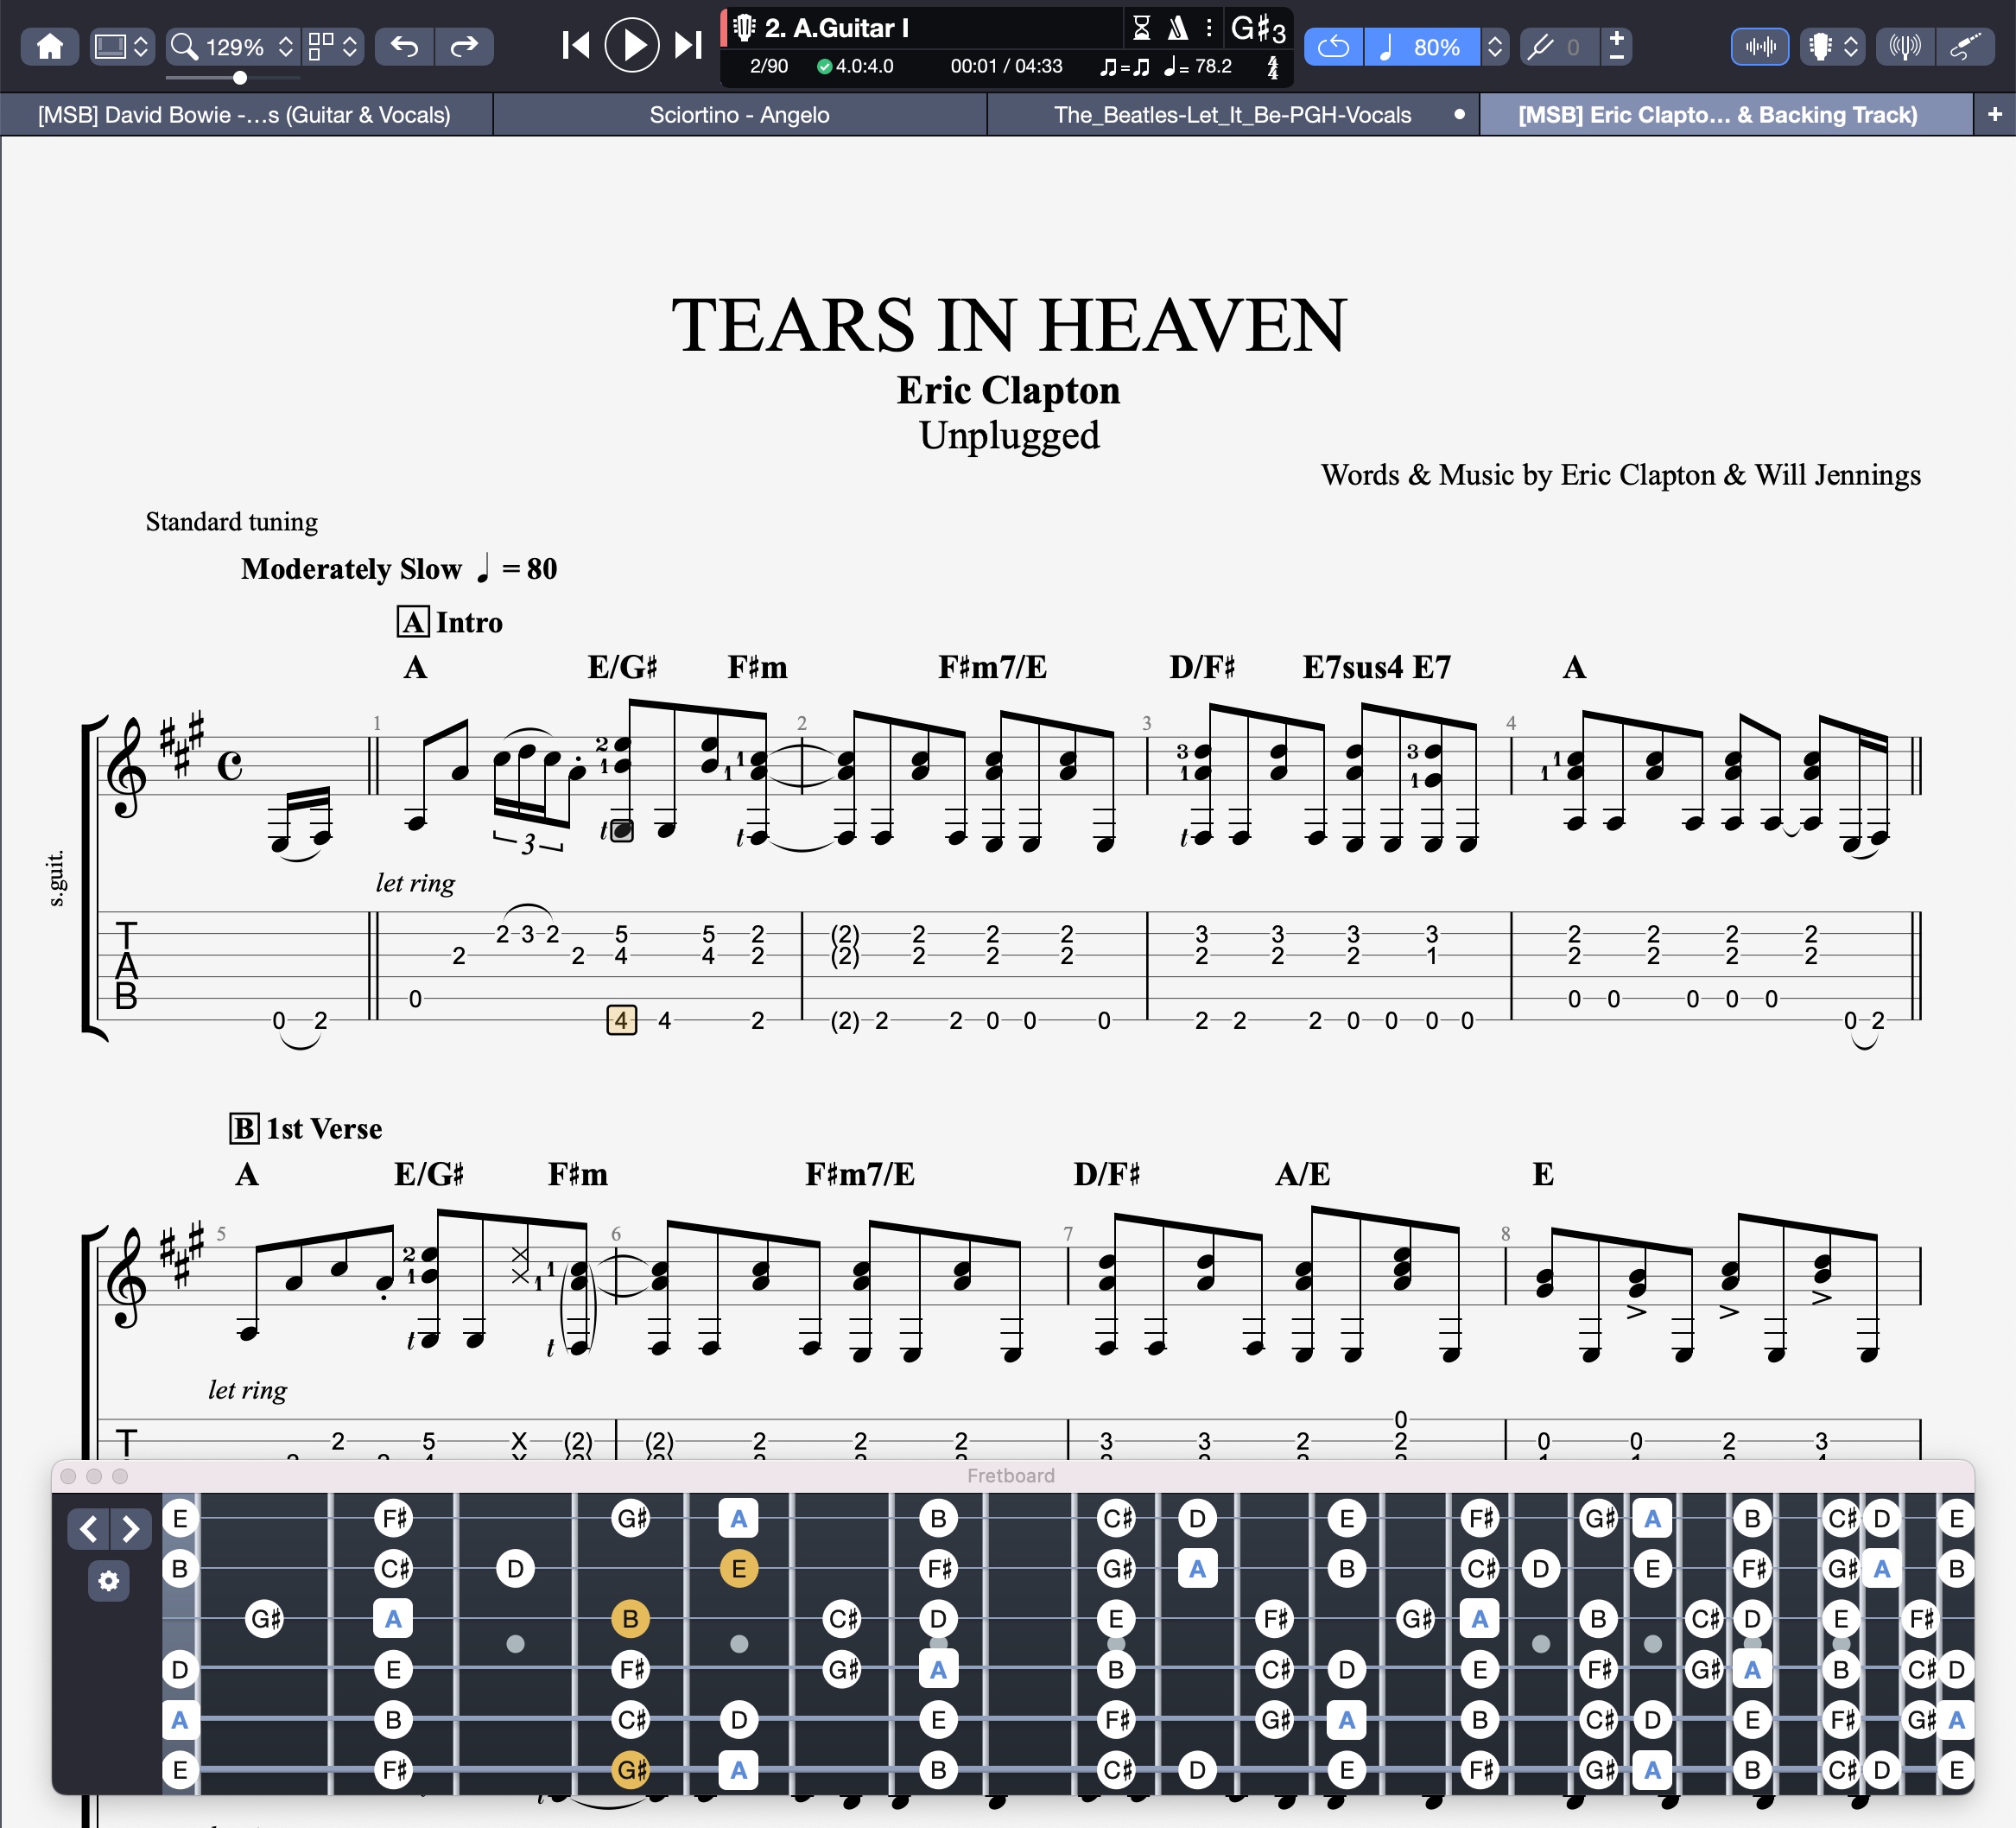Screen dimensions: 2016x1828
Task: Open fretboard settings gear
Action: pyautogui.click(x=109, y=1581)
